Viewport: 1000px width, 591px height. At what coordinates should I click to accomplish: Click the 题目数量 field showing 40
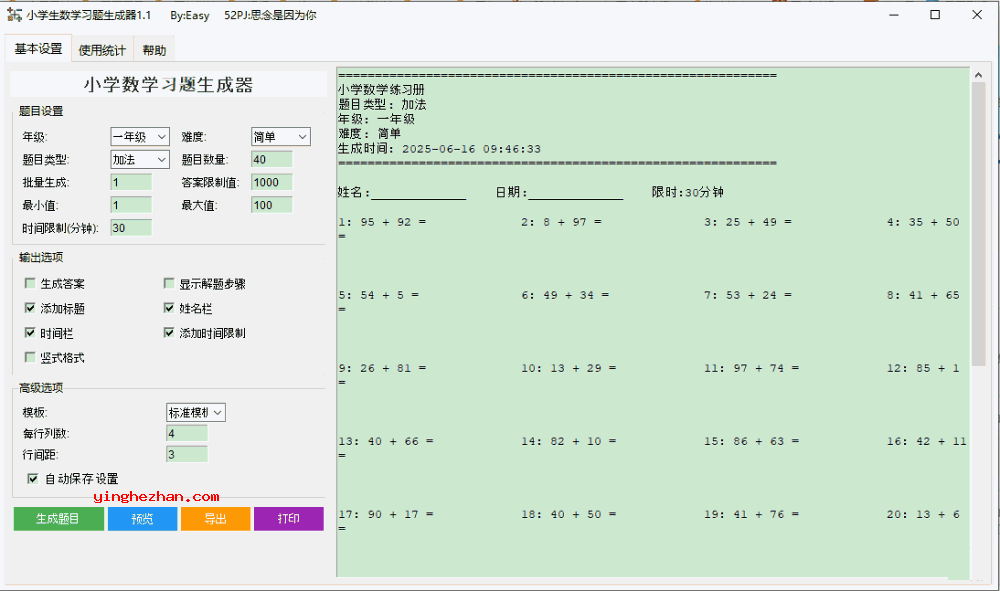(x=272, y=159)
